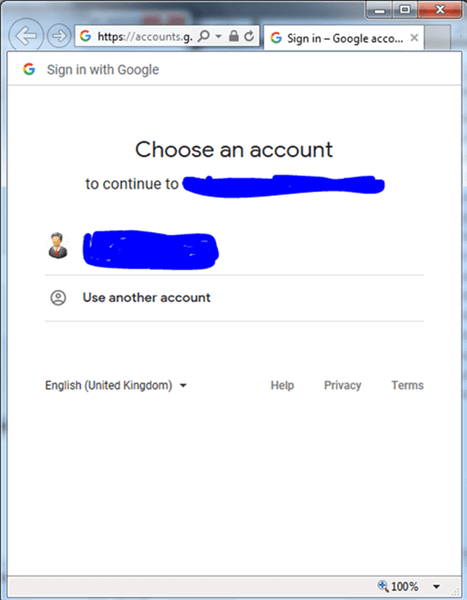Screen dimensions: 467x600
Task: Click the zoom magnifier icon in status bar
Action: pyautogui.click(x=383, y=586)
